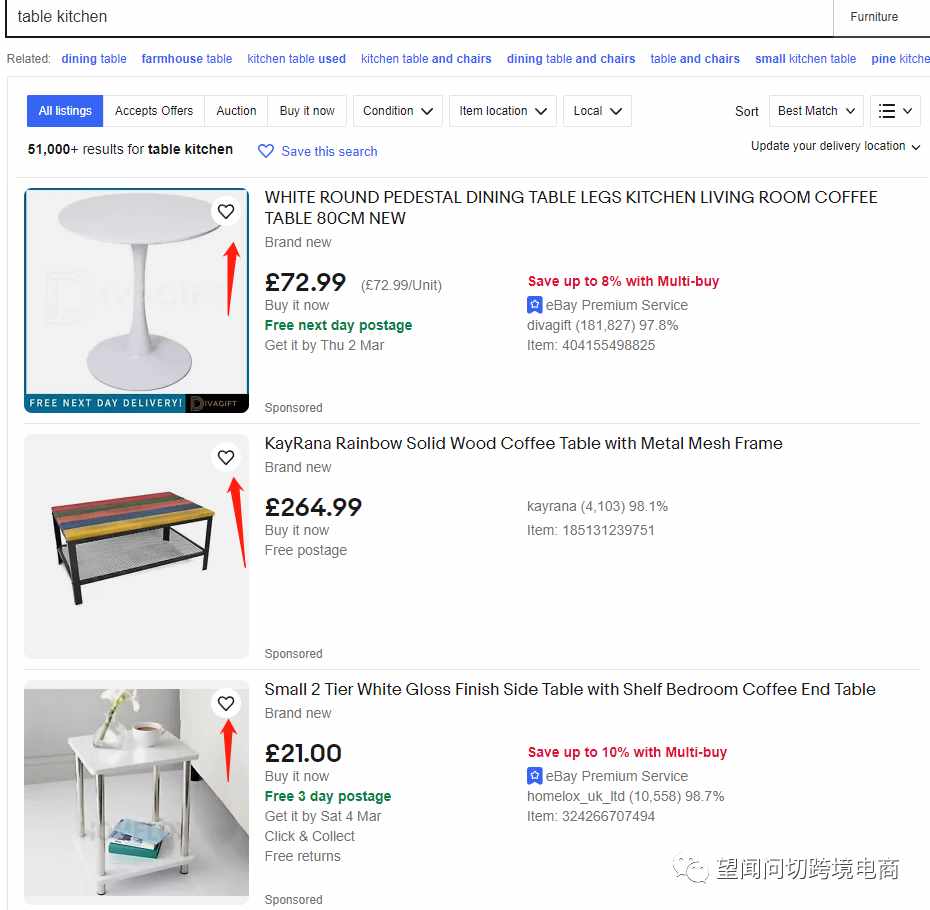Open related search farmhouse table
The width and height of the screenshot is (930, 910).
tap(186, 59)
